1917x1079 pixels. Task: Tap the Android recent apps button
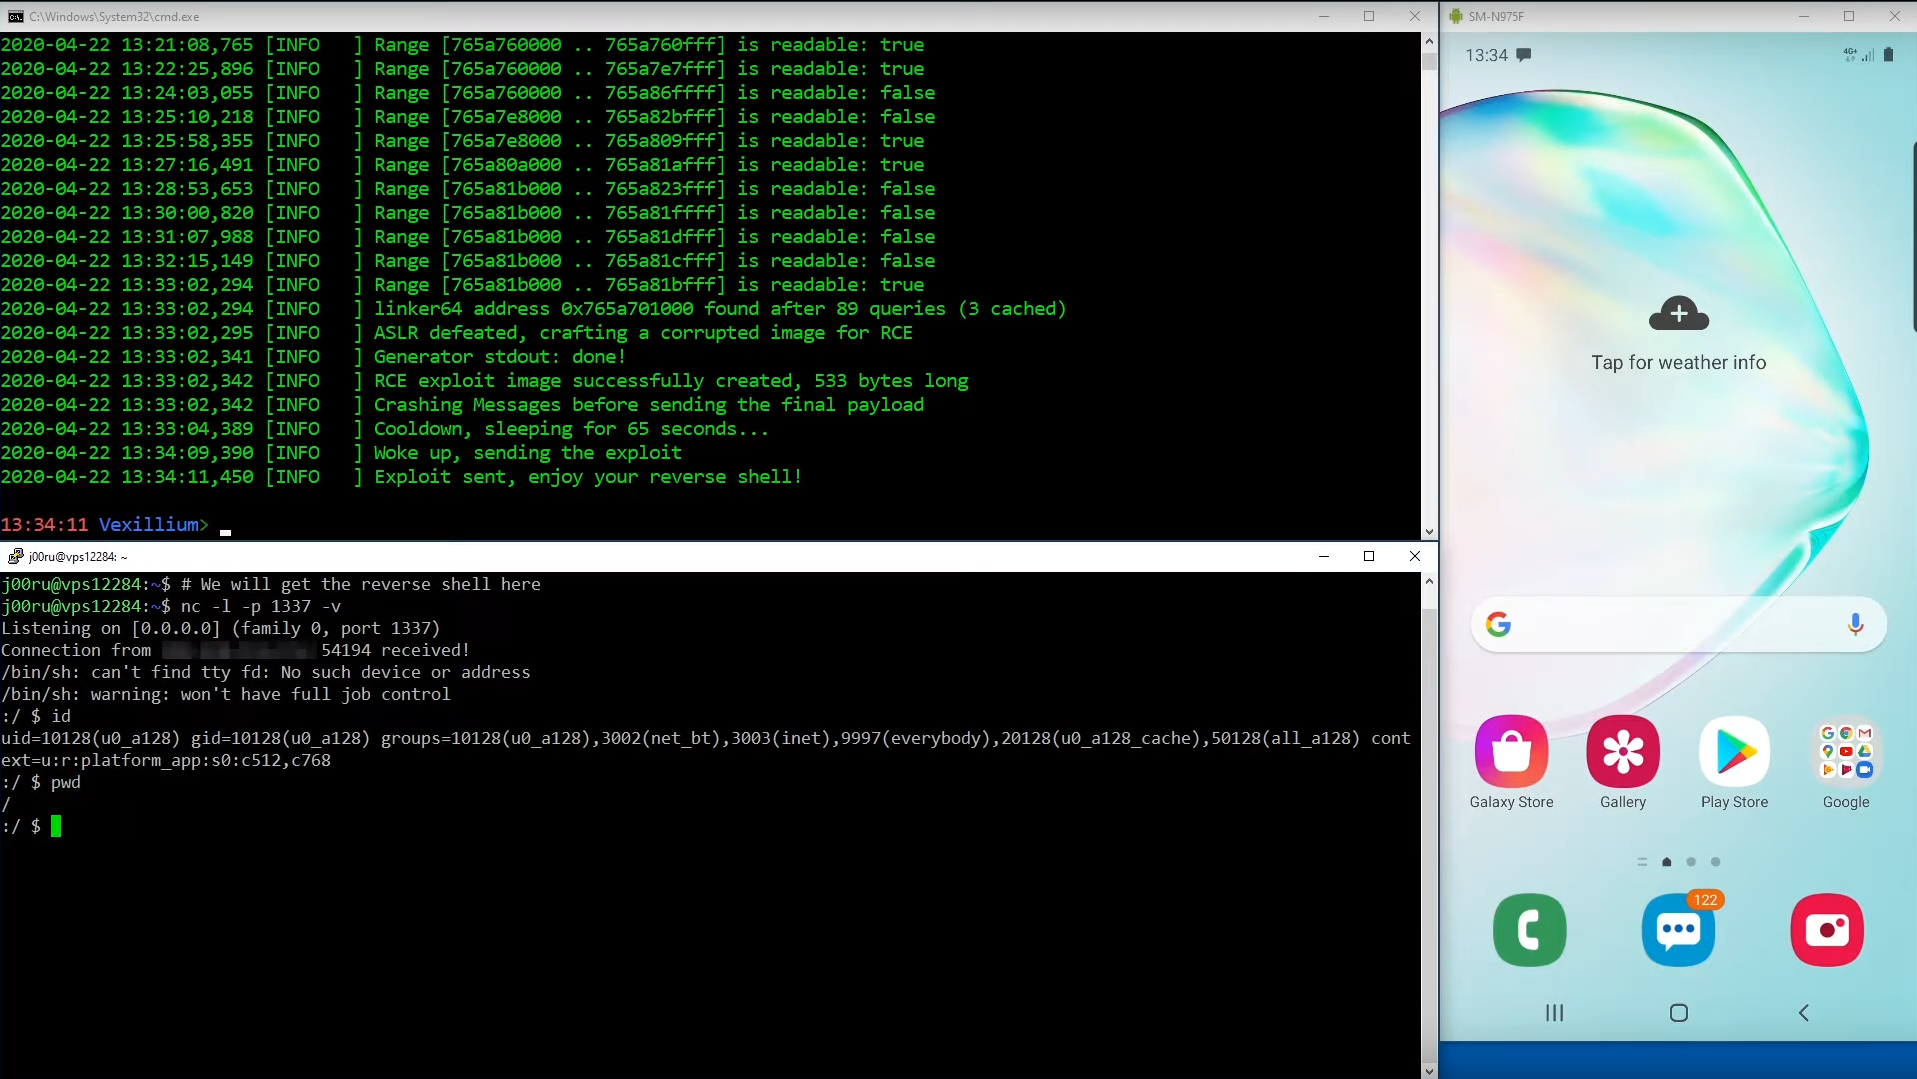1554,1013
